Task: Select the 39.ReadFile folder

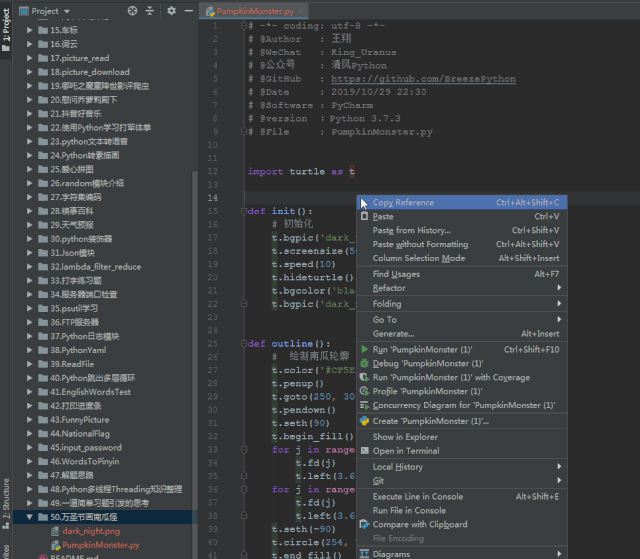Action: click(x=72, y=364)
